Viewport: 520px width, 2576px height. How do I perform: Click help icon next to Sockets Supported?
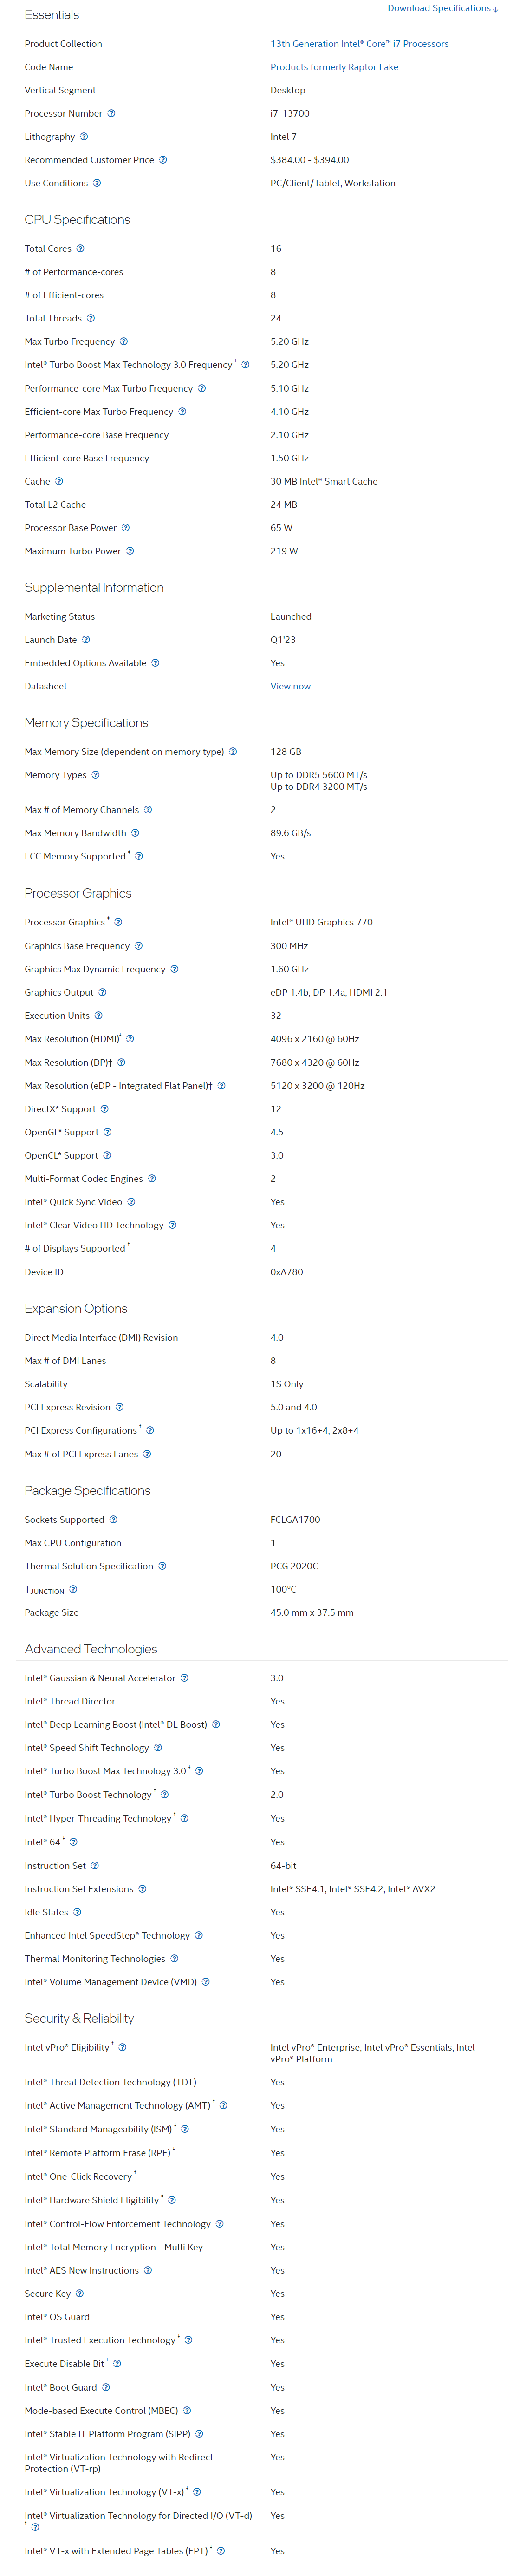point(113,1520)
